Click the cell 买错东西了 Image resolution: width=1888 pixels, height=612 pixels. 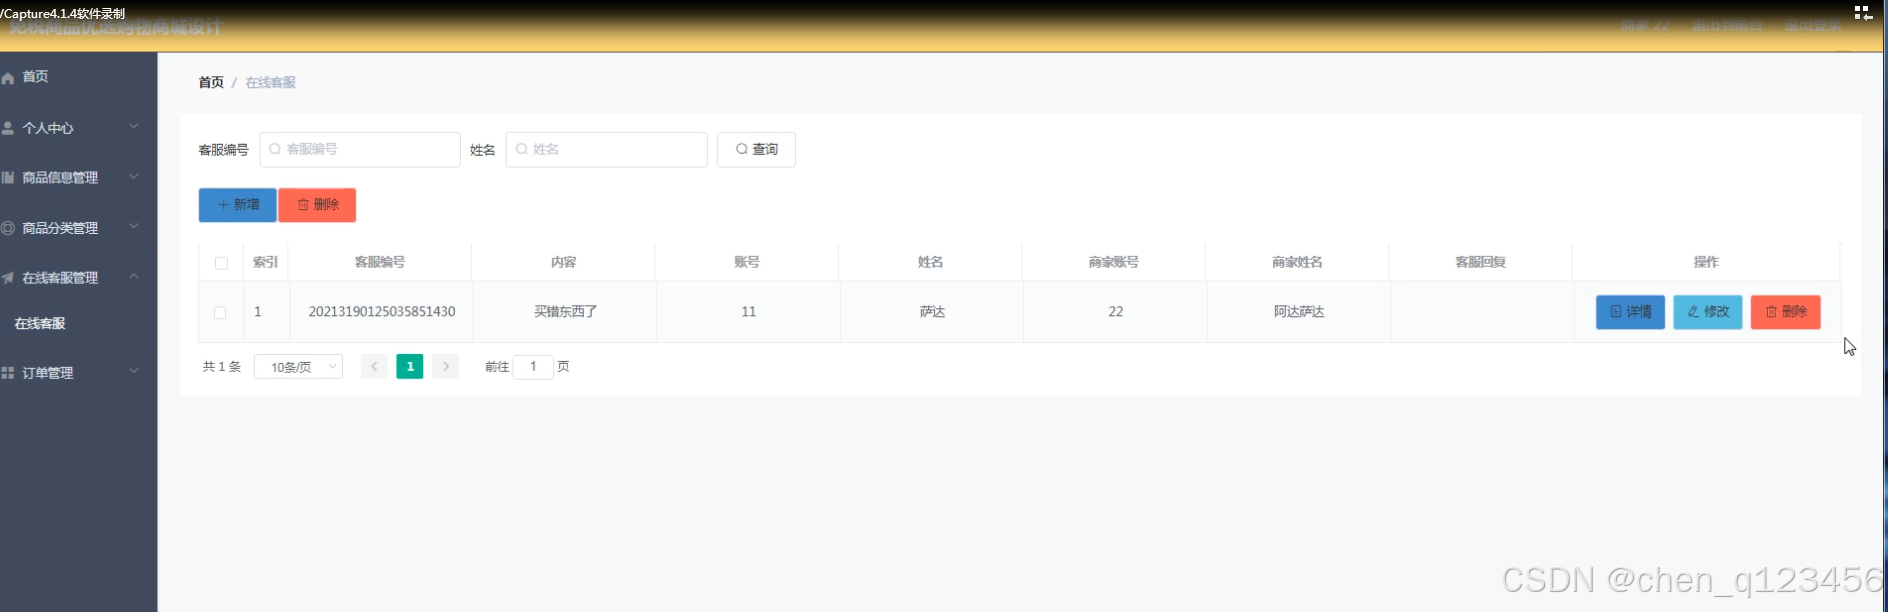tap(566, 312)
